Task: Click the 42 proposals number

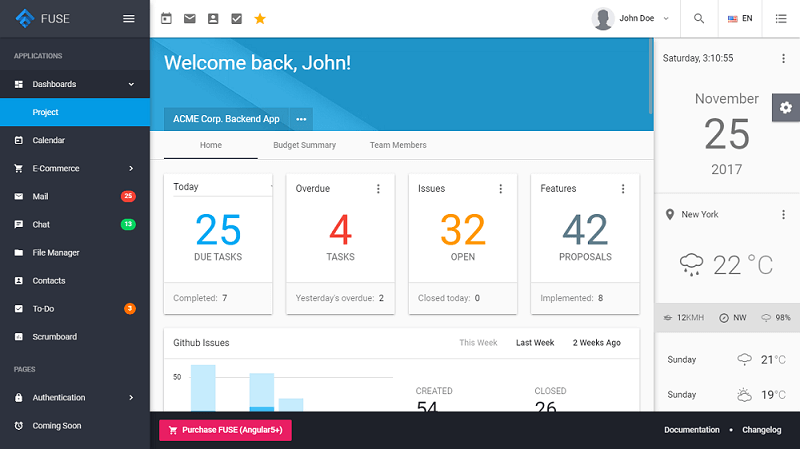Action: point(585,230)
